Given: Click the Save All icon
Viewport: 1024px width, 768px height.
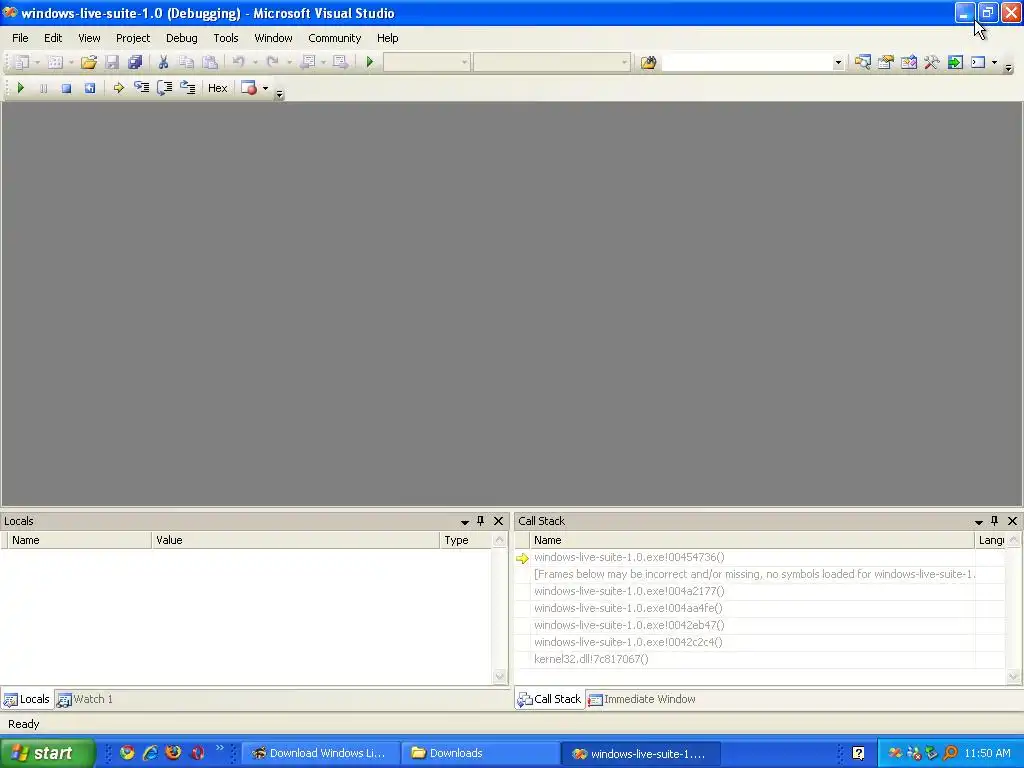Looking at the screenshot, I should (x=135, y=62).
